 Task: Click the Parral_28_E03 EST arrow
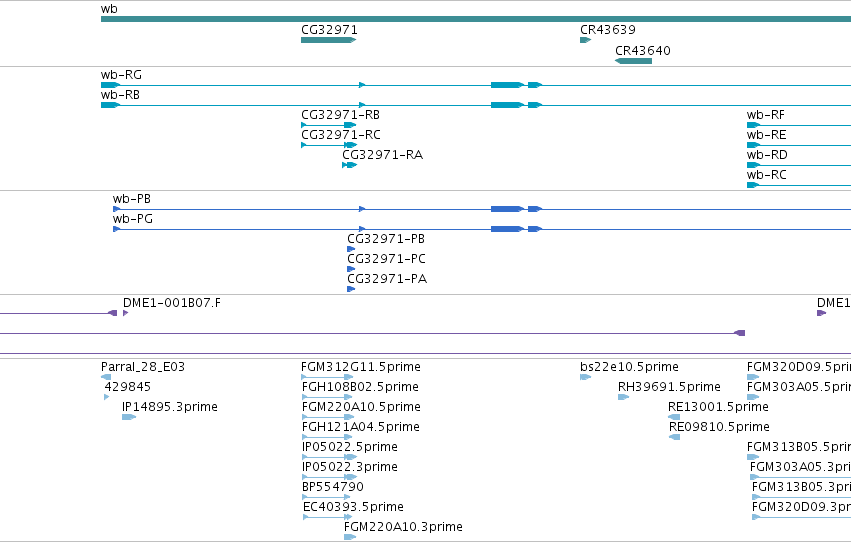pos(106,377)
